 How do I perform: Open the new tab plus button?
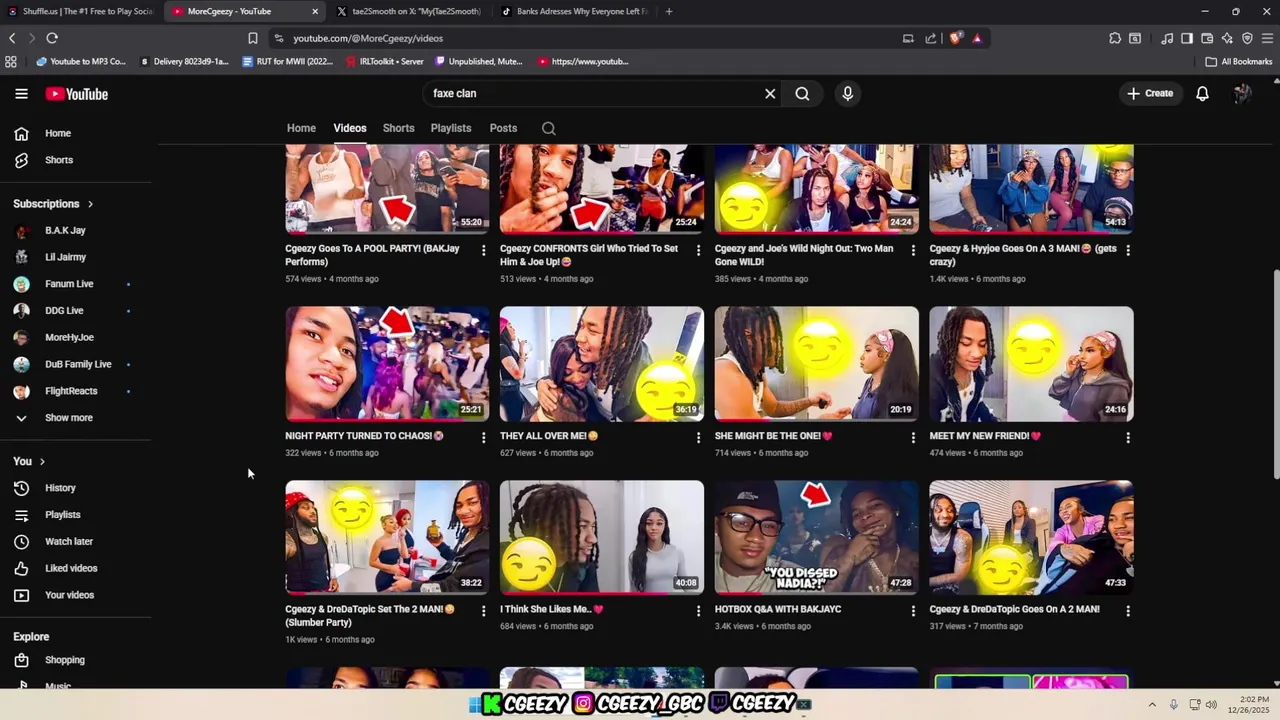tap(668, 11)
